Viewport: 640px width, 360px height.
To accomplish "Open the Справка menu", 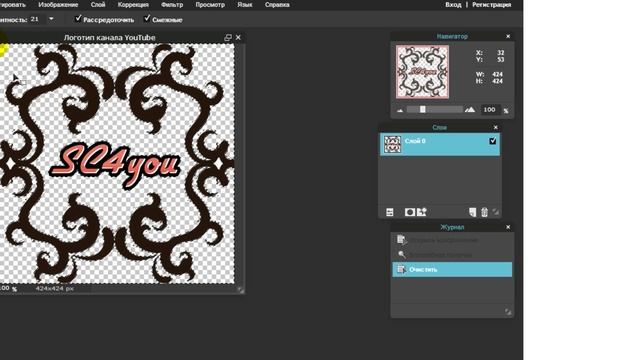I will tap(277, 5).
